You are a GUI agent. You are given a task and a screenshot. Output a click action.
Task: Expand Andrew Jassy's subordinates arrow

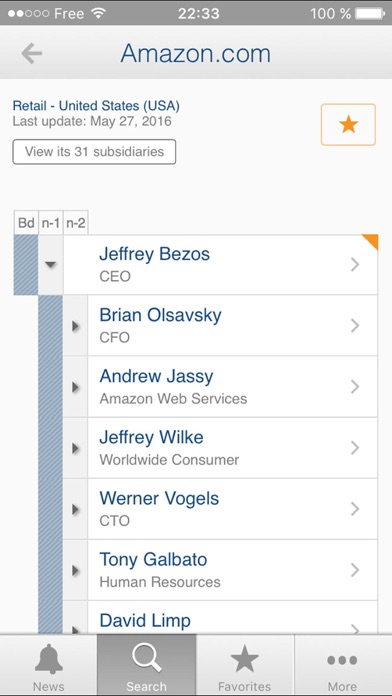point(75,388)
